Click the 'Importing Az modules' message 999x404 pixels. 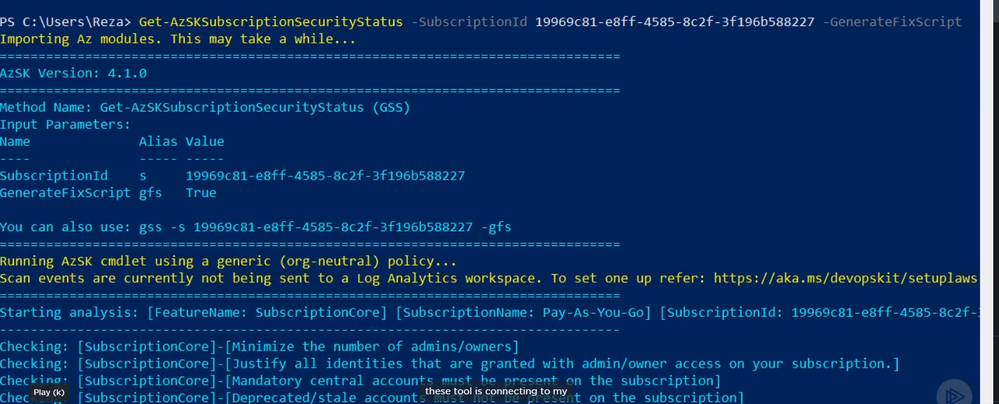[x=178, y=39]
